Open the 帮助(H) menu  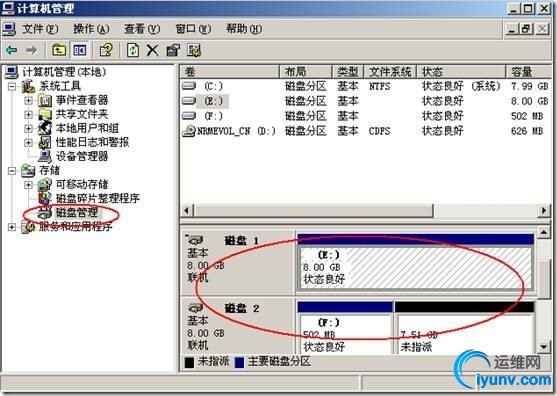click(x=244, y=29)
